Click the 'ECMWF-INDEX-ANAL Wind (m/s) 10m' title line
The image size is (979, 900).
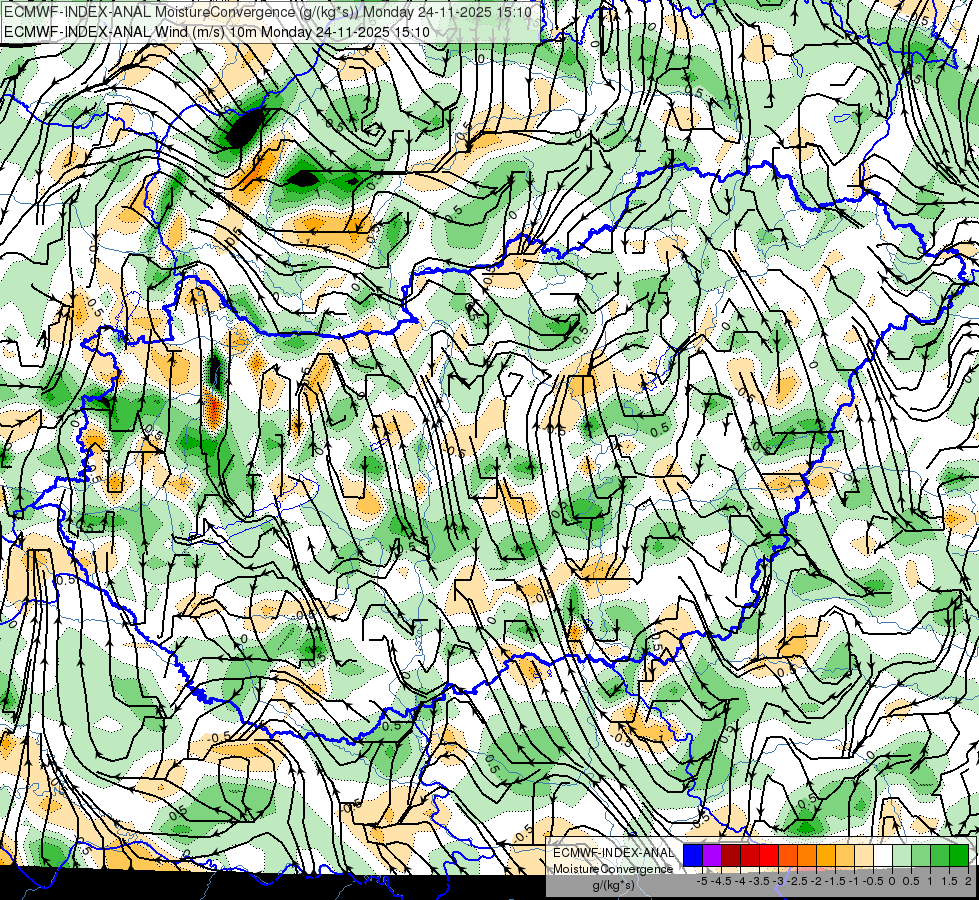[217, 32]
